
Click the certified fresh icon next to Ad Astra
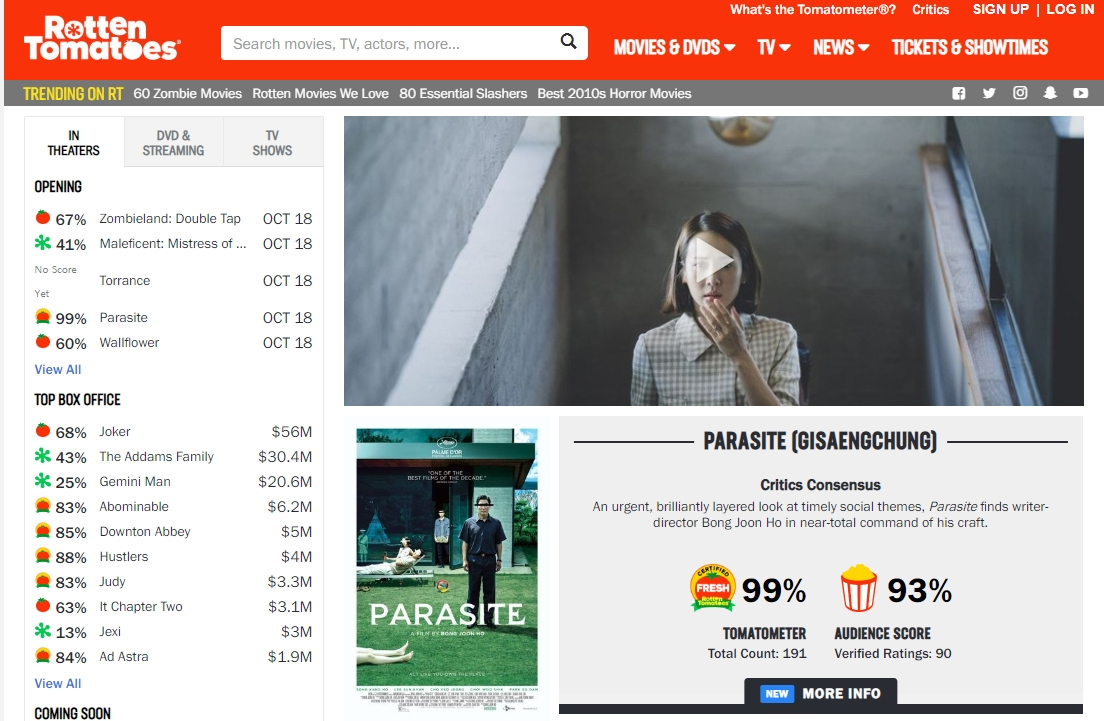43,656
